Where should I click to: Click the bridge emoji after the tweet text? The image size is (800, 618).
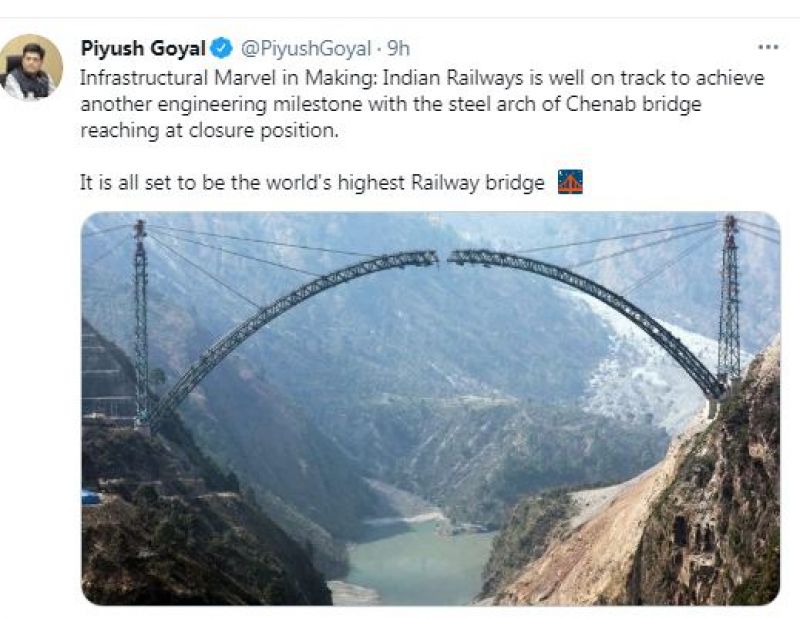(x=570, y=182)
